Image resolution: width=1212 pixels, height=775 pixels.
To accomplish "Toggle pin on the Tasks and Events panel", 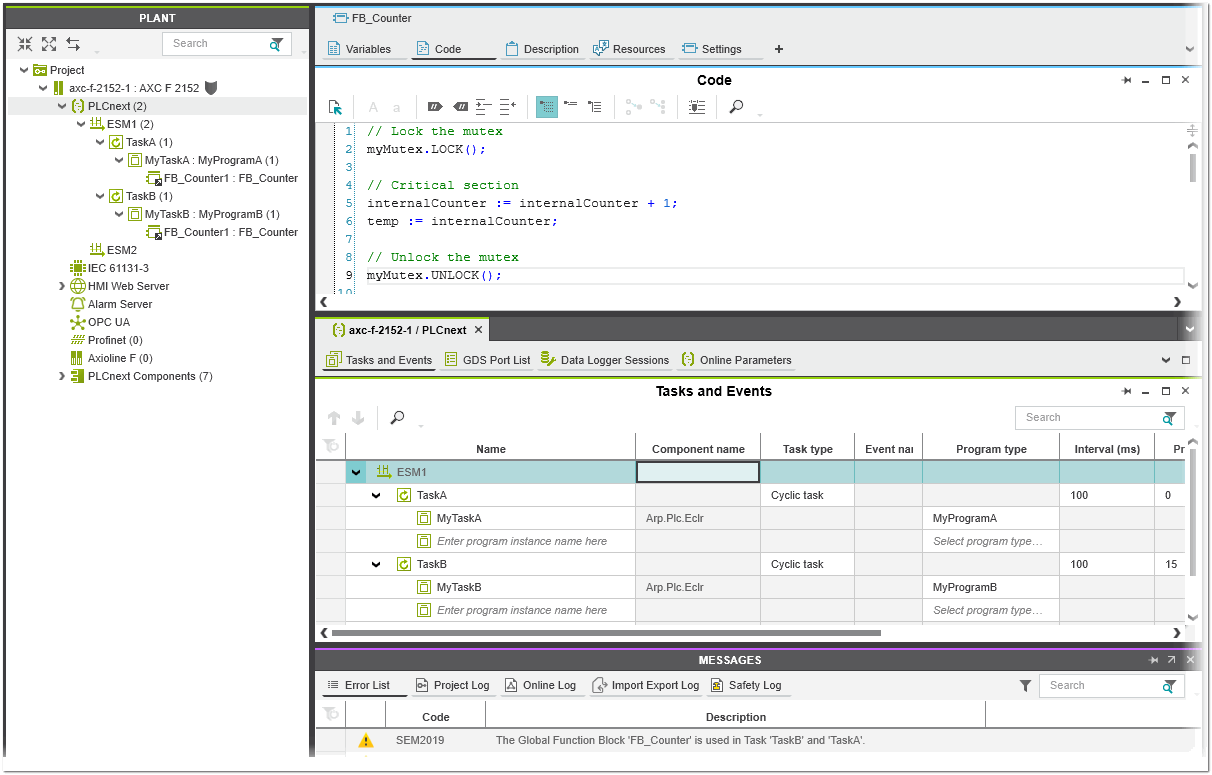I will (x=1127, y=391).
